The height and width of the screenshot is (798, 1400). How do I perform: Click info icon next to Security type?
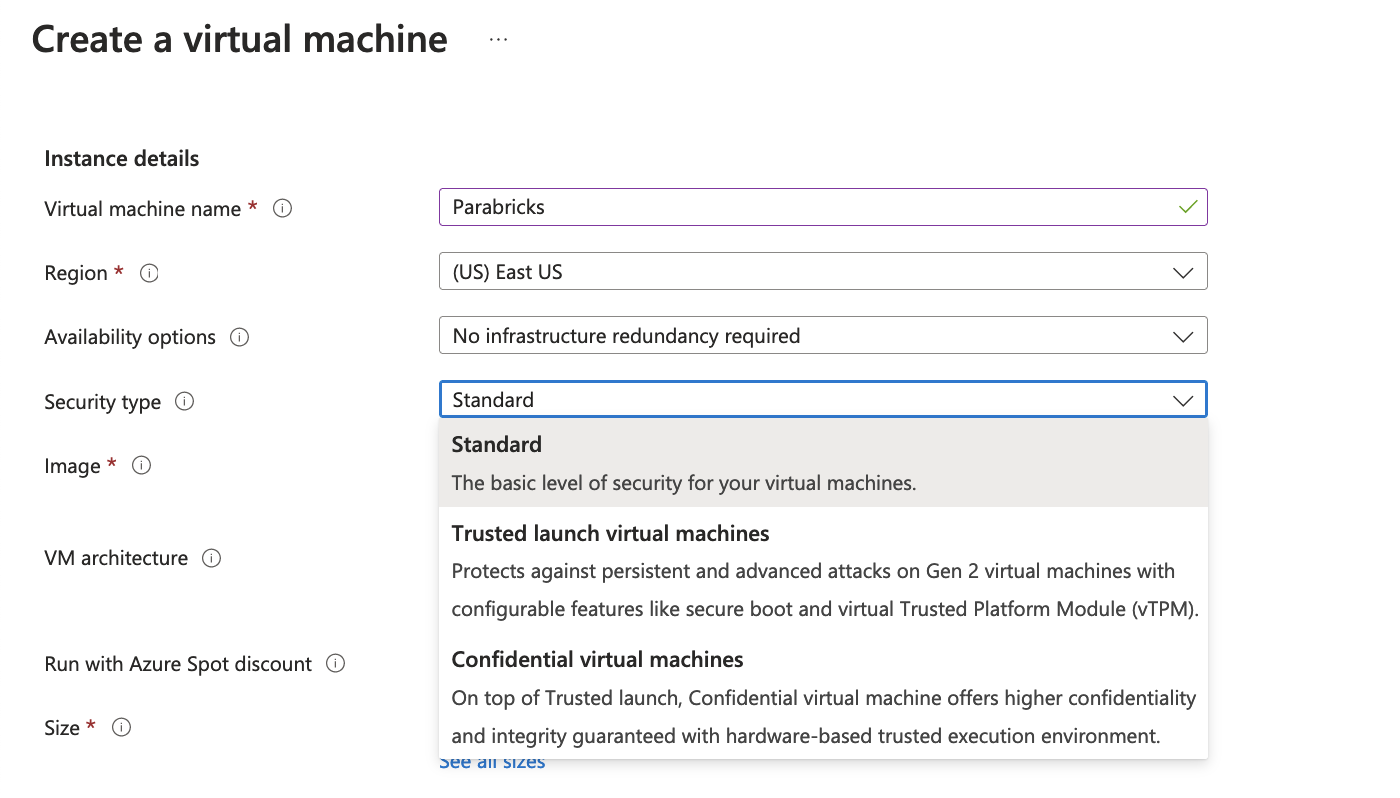click(x=185, y=401)
